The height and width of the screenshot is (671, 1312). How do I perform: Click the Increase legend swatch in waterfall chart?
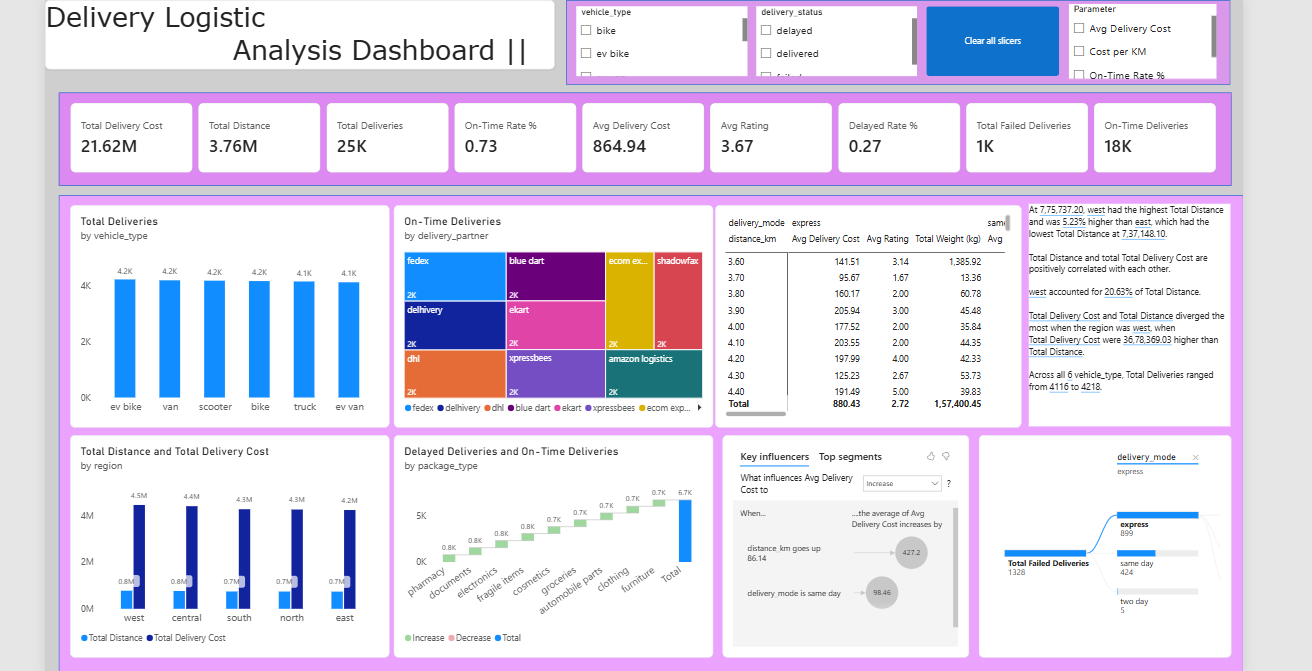[408, 637]
